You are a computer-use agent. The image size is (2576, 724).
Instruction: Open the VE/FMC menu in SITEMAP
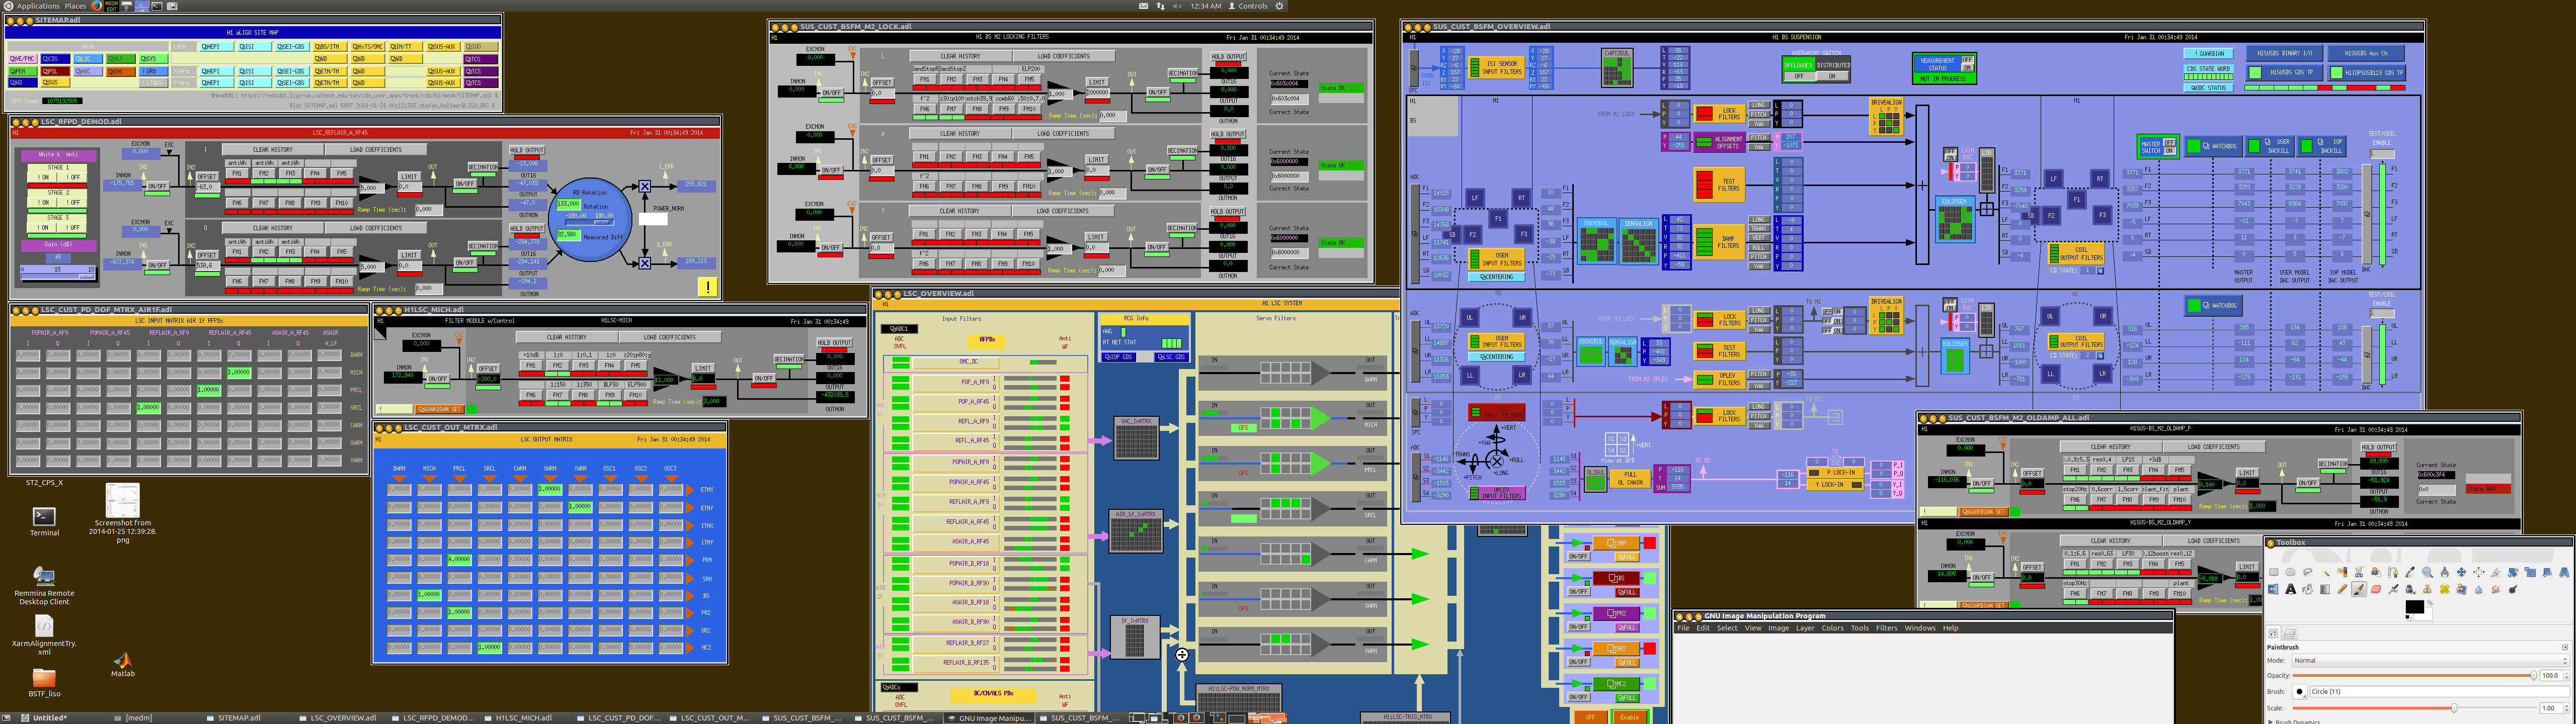(x=22, y=59)
